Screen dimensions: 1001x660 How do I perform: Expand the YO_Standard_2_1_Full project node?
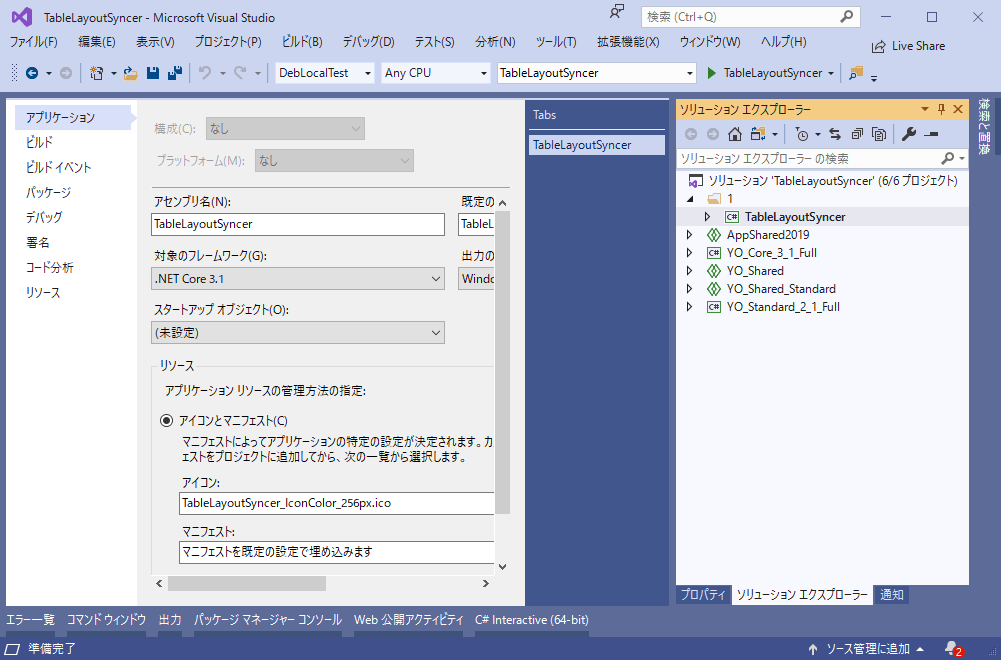(x=689, y=307)
